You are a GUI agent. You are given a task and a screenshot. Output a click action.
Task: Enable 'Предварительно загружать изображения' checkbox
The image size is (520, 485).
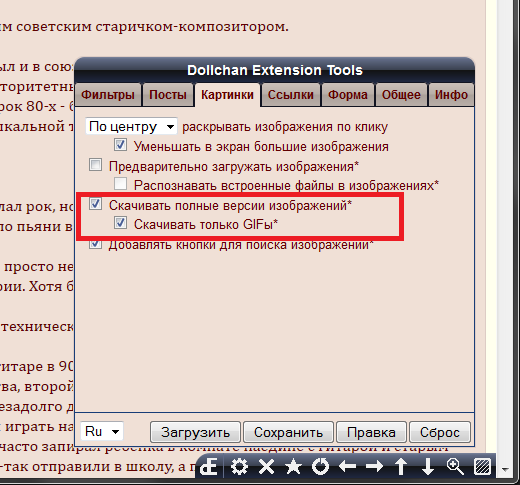[x=95, y=165]
